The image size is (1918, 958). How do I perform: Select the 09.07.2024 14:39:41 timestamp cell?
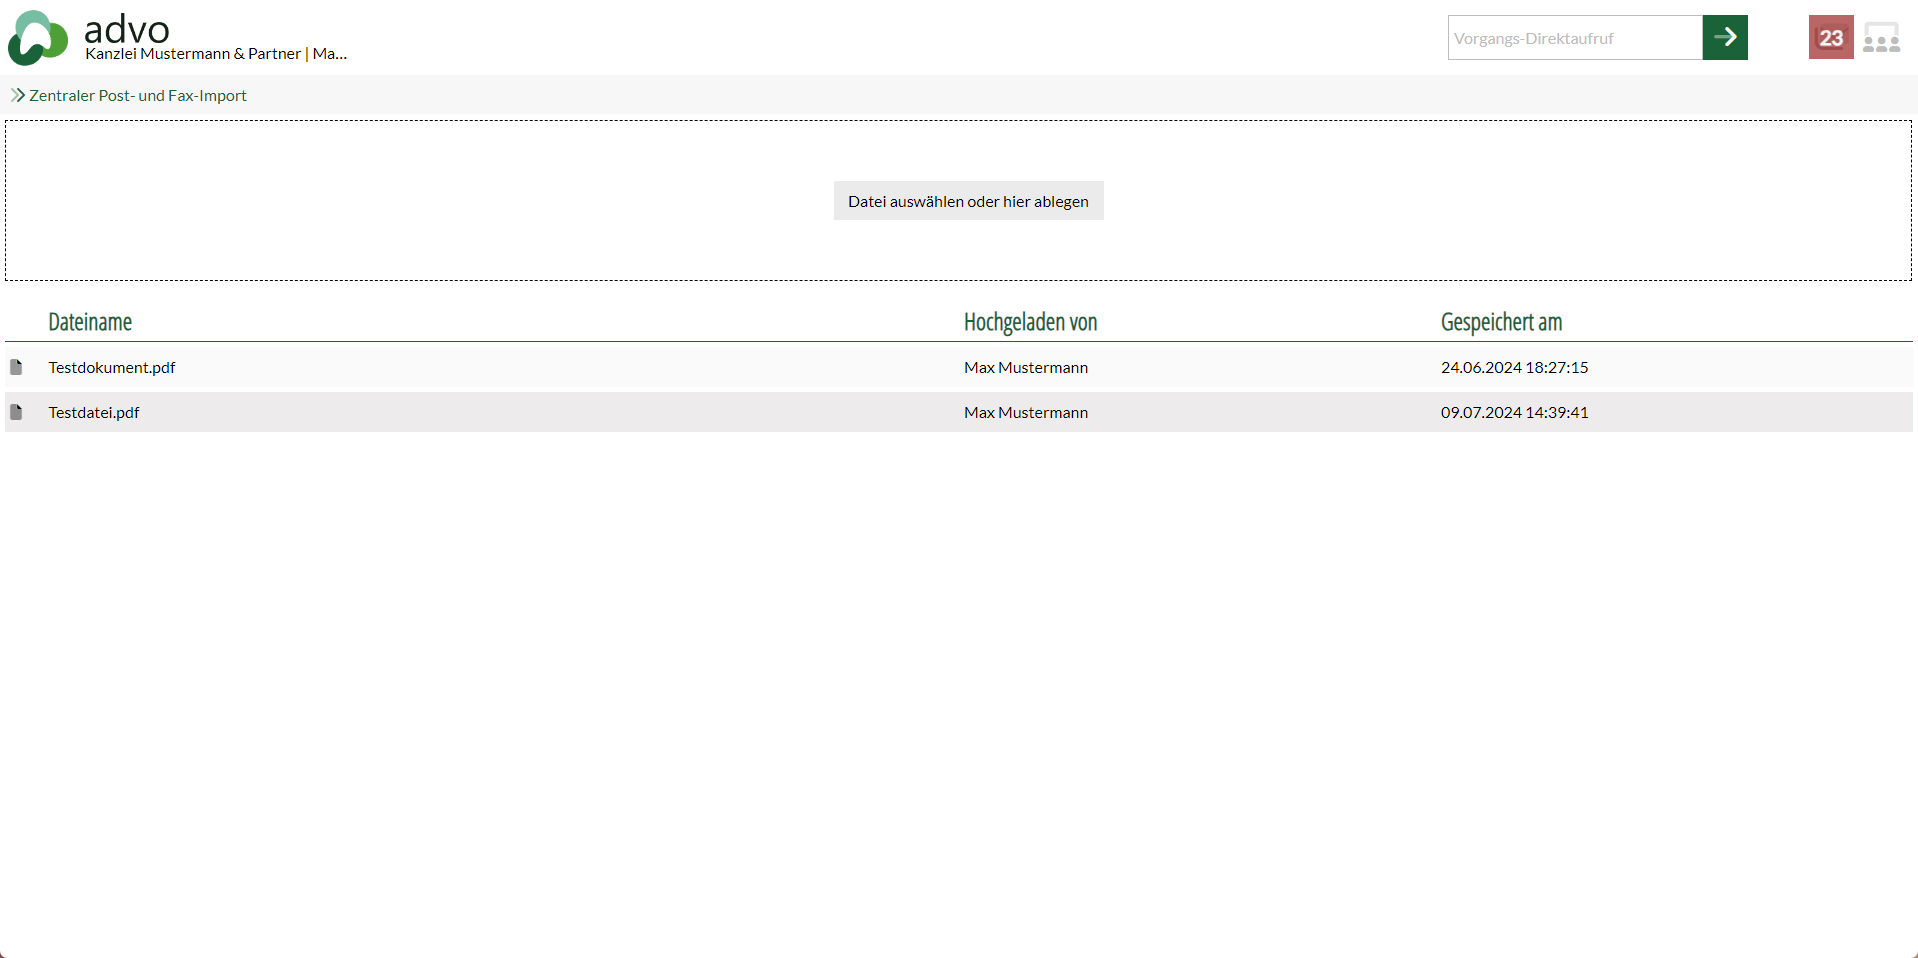click(x=1514, y=413)
